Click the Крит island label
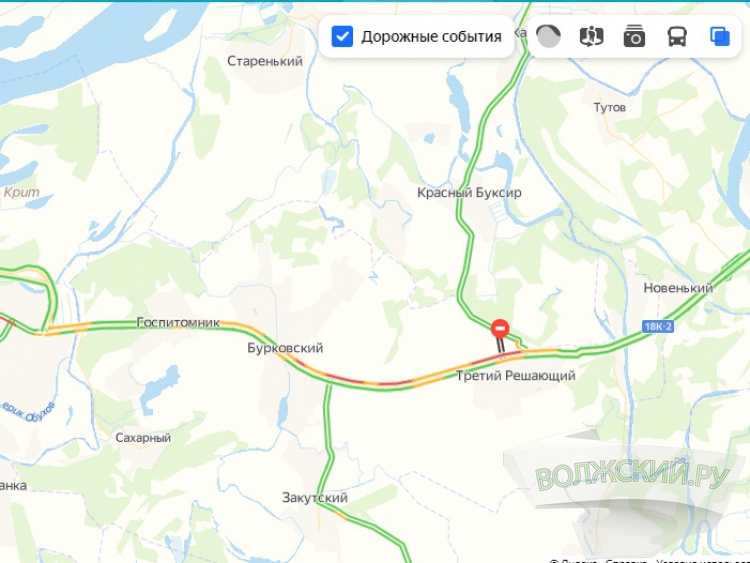Screen dimensions: 750x563 pos(22,192)
